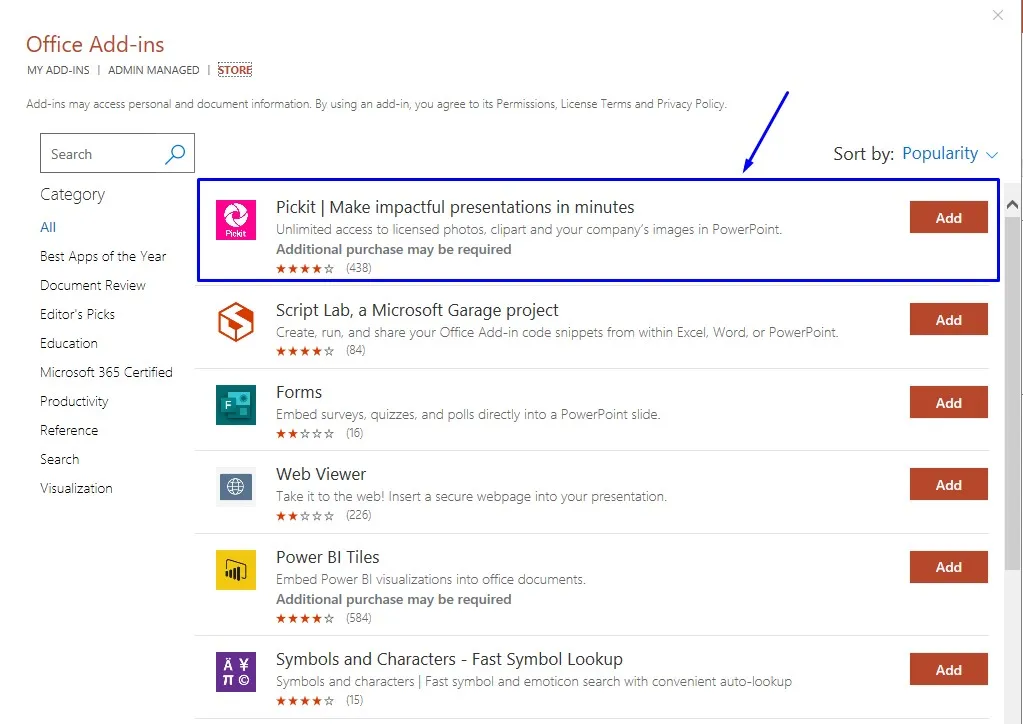Click the Script Lab orange logo icon

coord(236,322)
